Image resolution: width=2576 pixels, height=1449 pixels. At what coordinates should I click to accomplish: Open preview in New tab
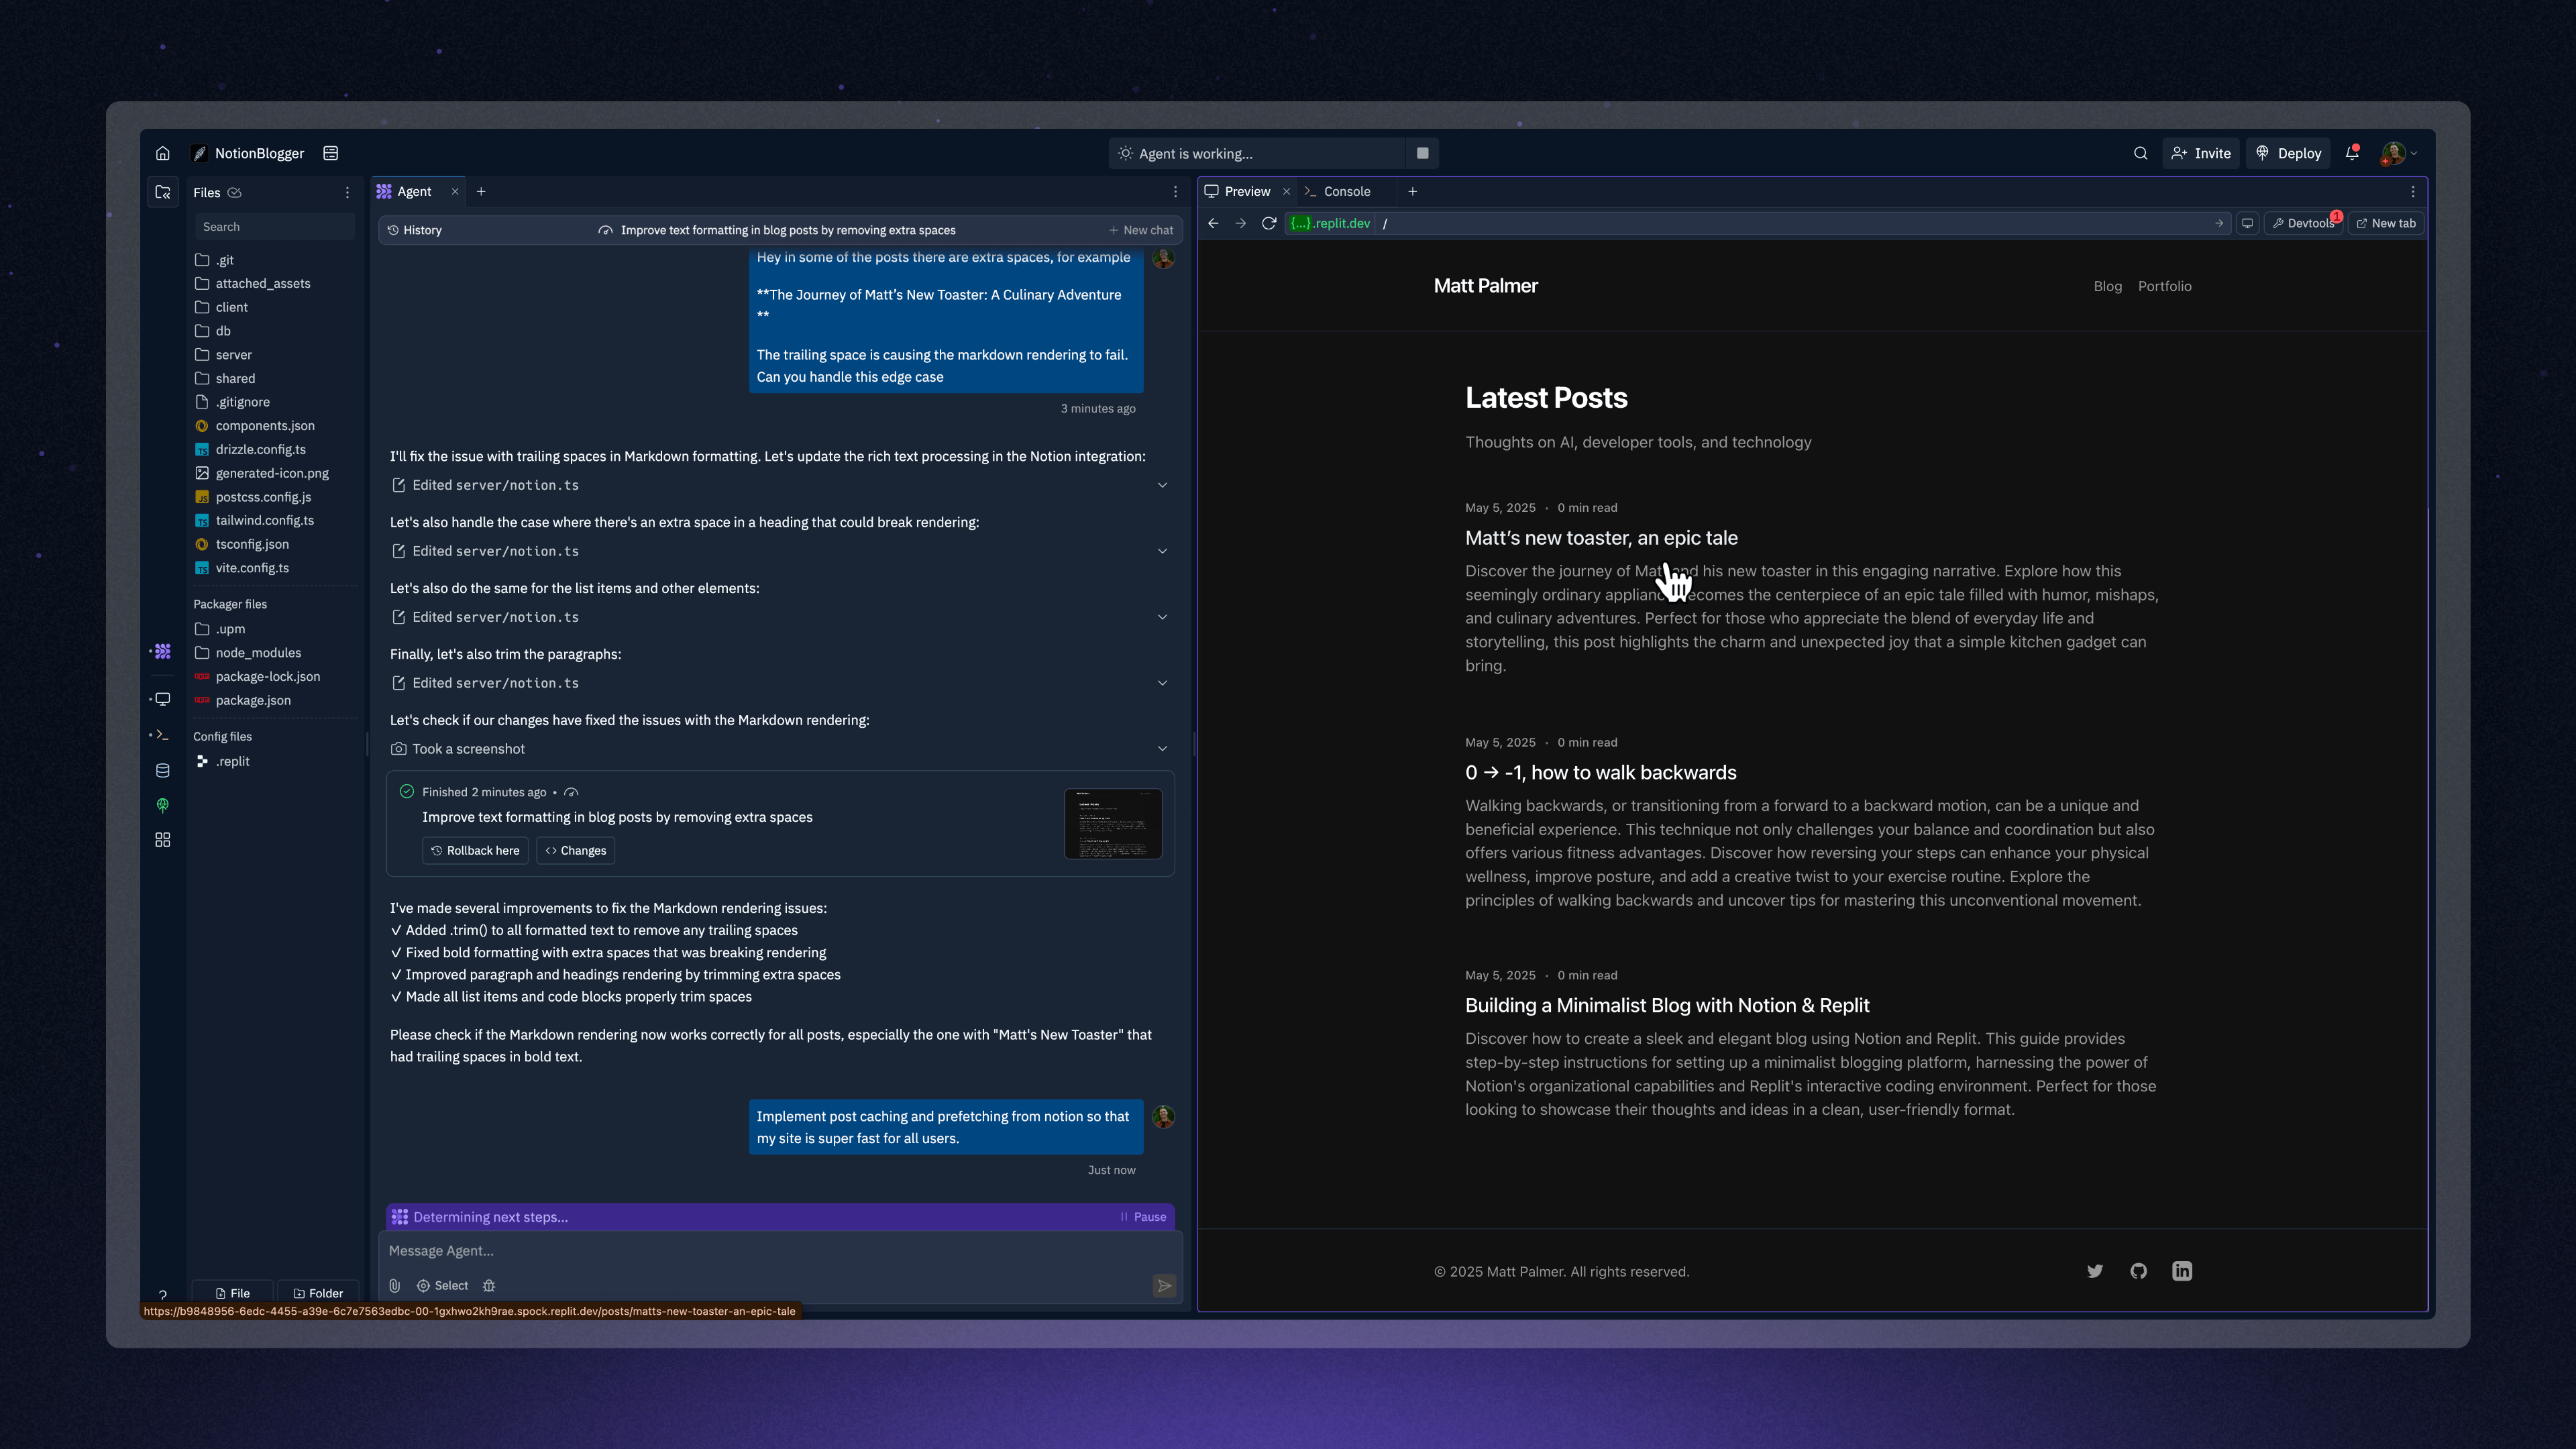pyautogui.click(x=2386, y=223)
